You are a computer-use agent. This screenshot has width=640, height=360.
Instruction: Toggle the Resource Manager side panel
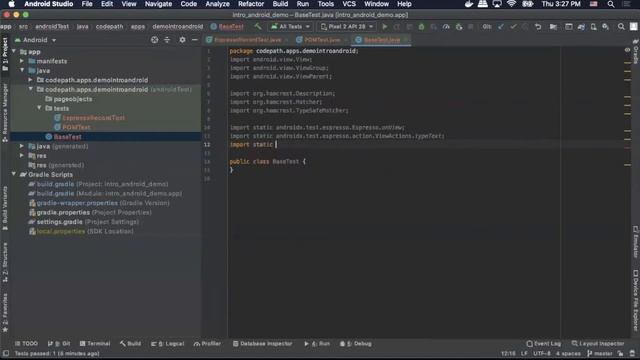pyautogui.click(x=5, y=113)
